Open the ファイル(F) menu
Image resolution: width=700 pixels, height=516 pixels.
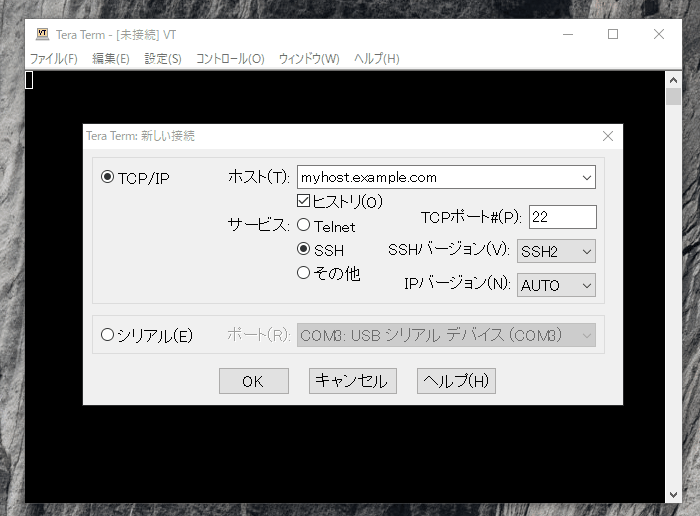(x=54, y=58)
